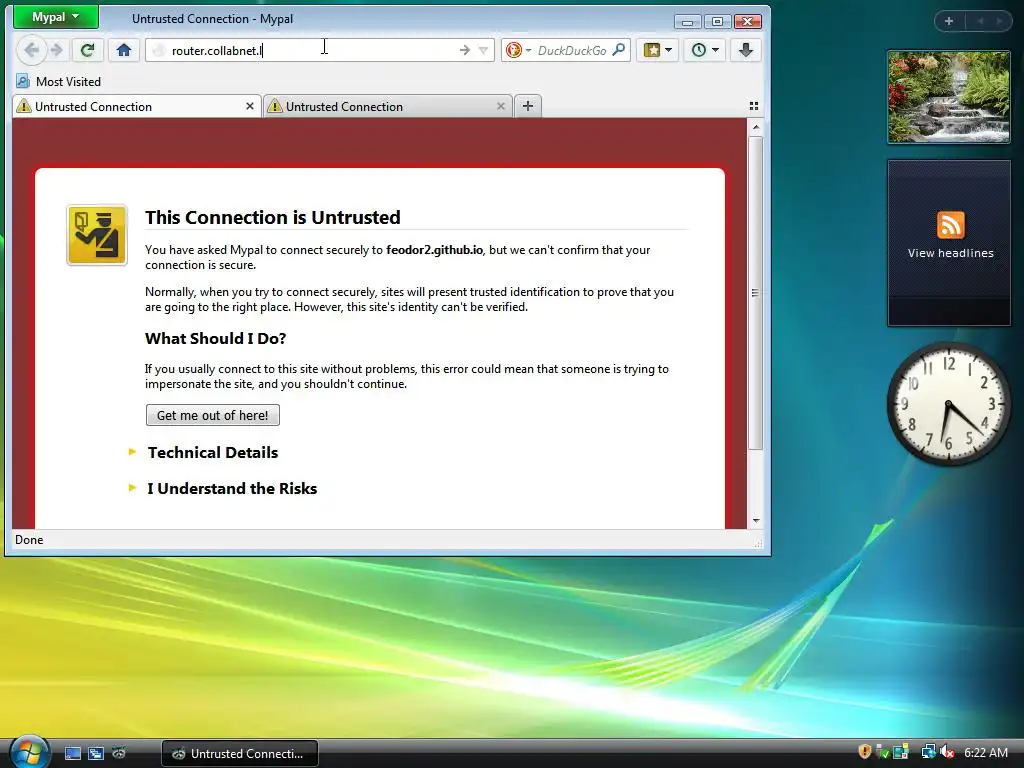Click the Done status bar text
1024x768 pixels.
[x=29, y=540]
